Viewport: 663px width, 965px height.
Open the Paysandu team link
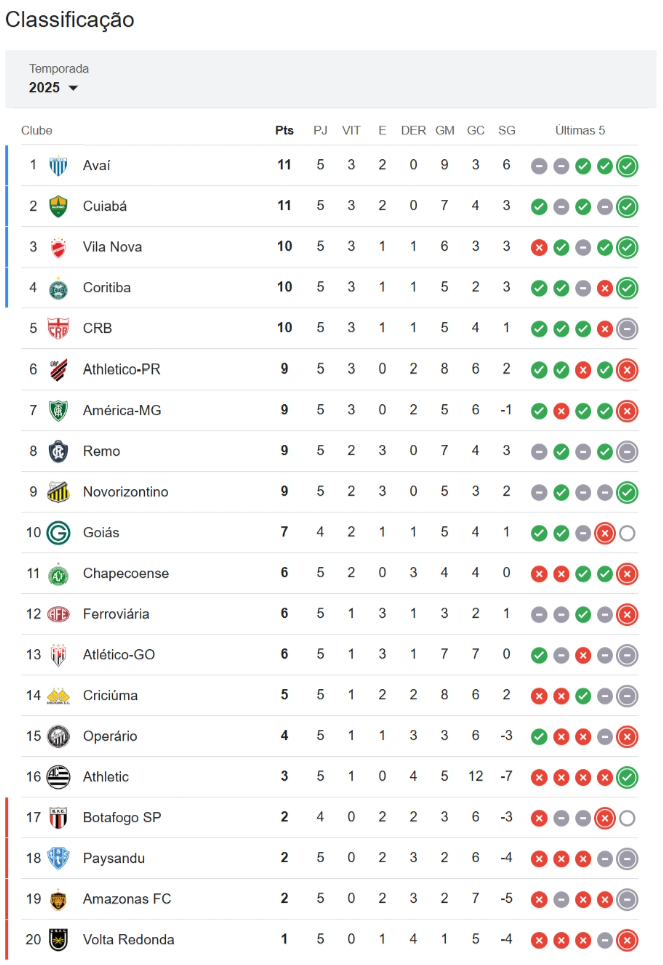coord(114,858)
